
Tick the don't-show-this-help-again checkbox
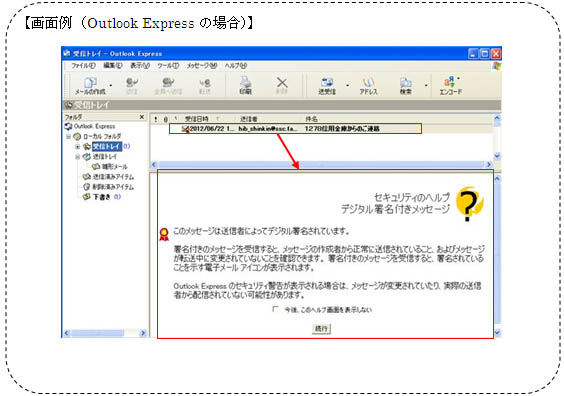click(276, 309)
